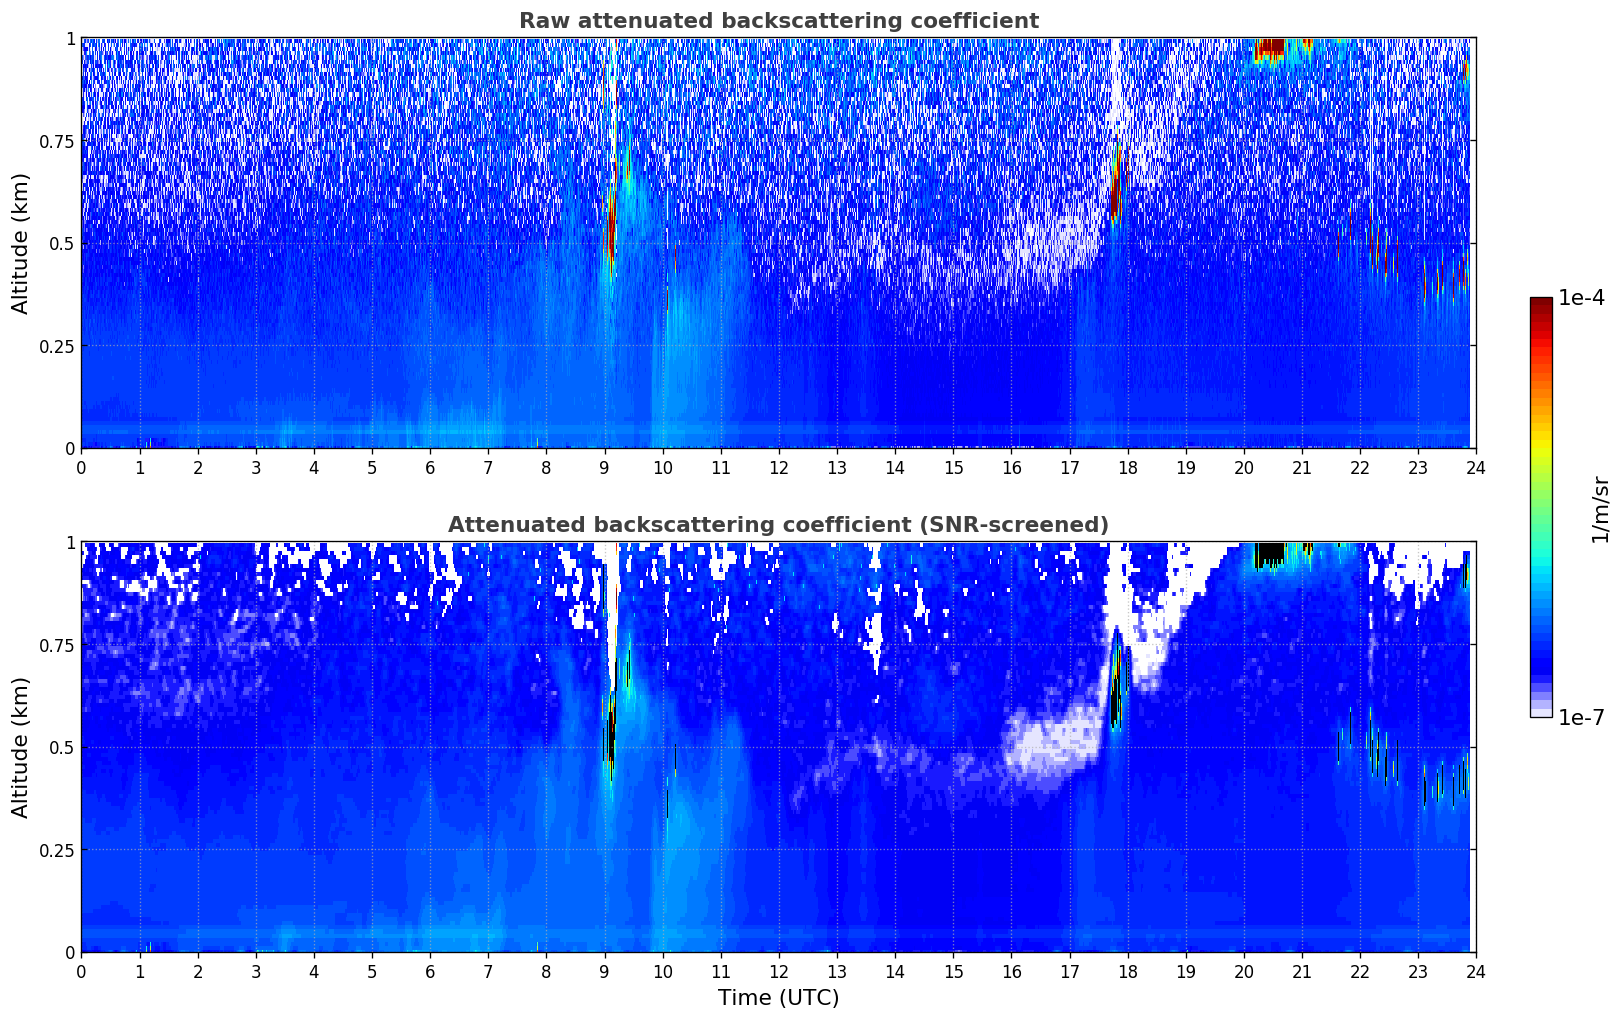Click the 'Raw attenuated backscattering coefficient' title
The height and width of the screenshot is (1020, 1621).
coord(778,21)
